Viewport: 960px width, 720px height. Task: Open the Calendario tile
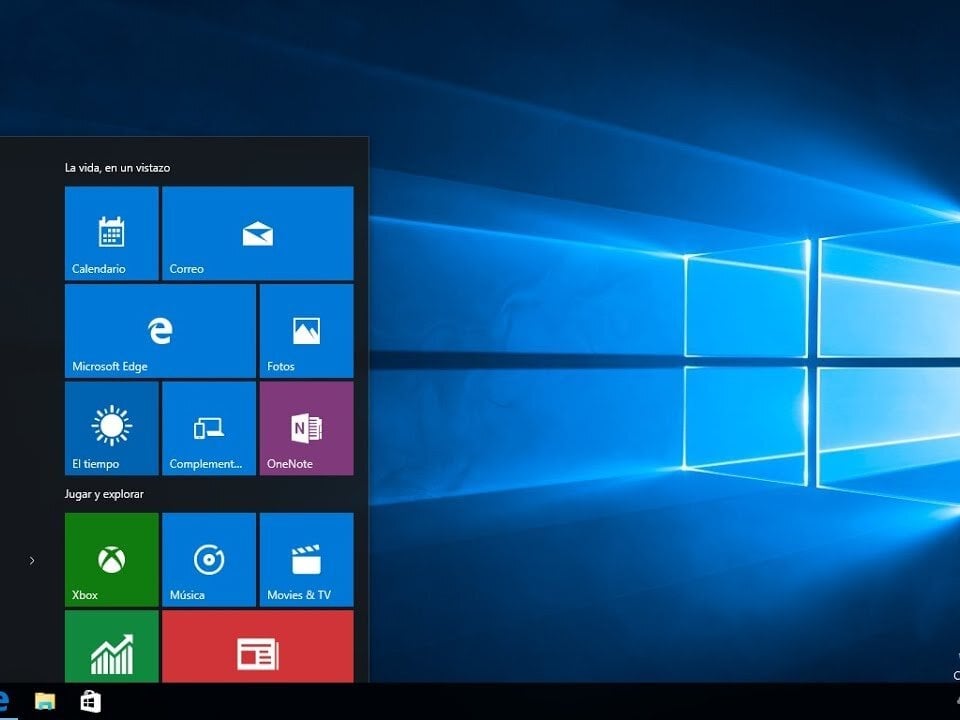pyautogui.click(x=111, y=233)
